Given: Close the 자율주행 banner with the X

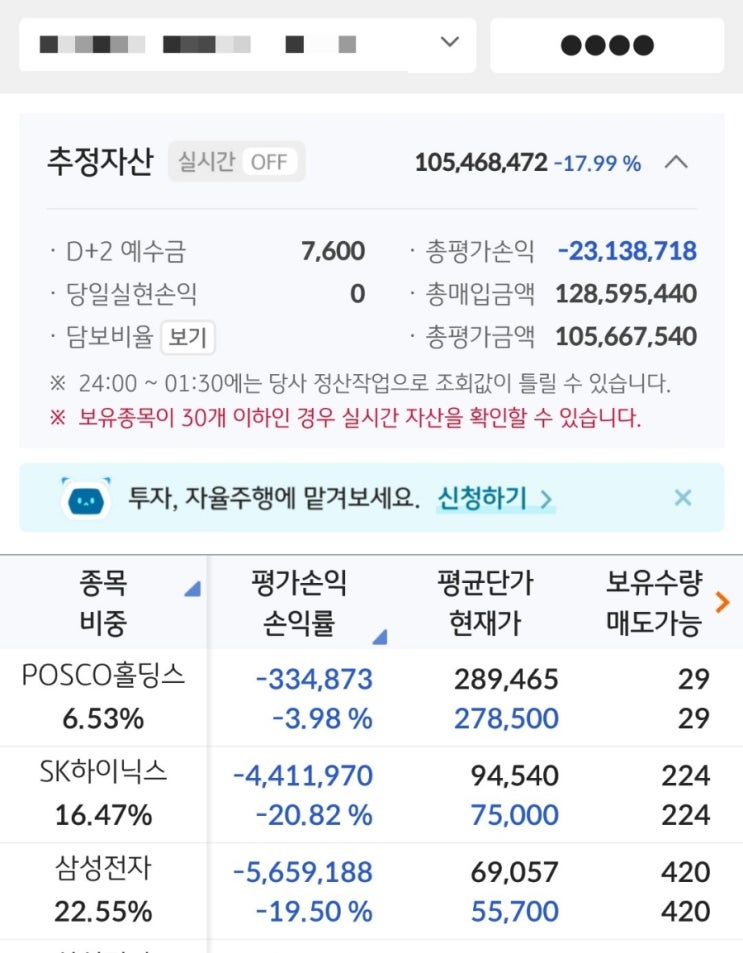Looking at the screenshot, I should tap(683, 498).
